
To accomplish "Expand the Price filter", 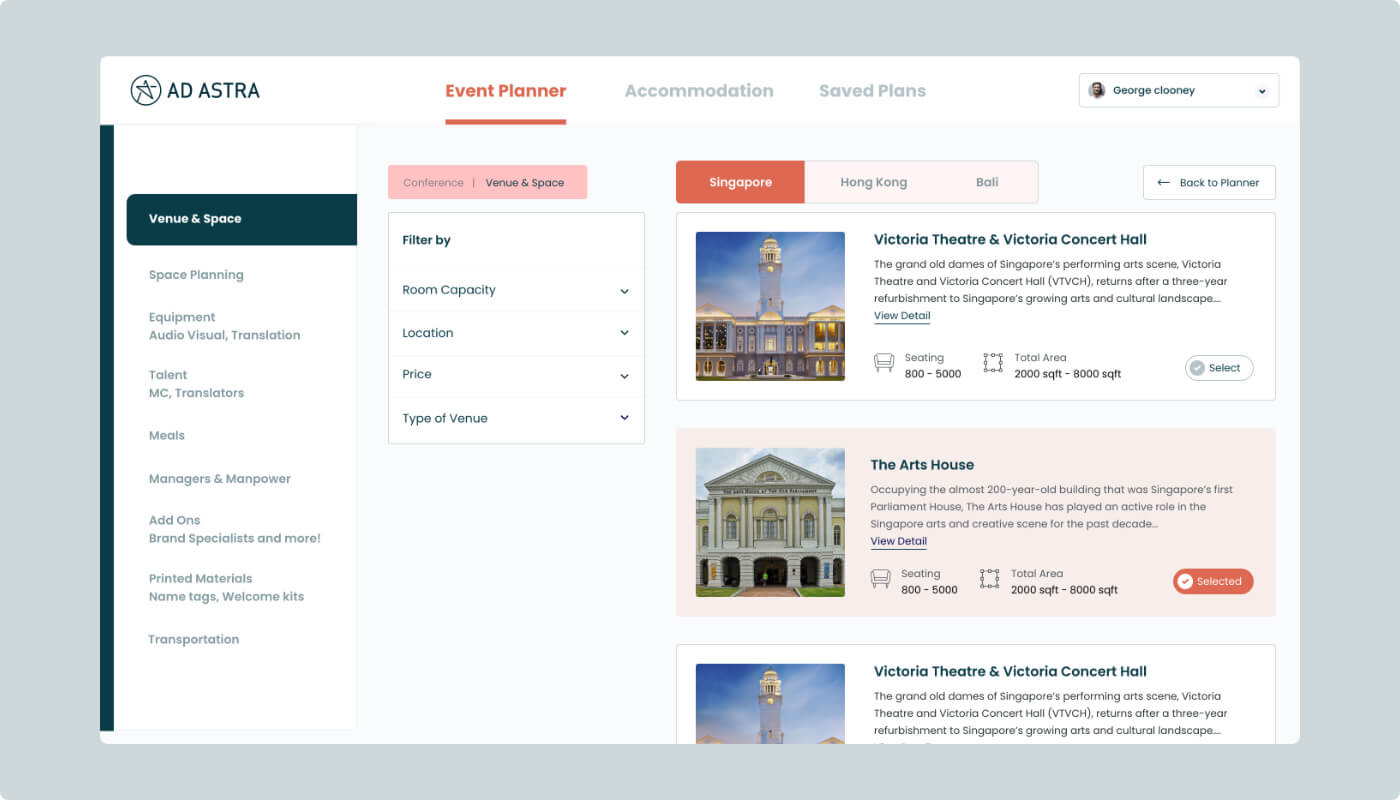I will click(516, 375).
